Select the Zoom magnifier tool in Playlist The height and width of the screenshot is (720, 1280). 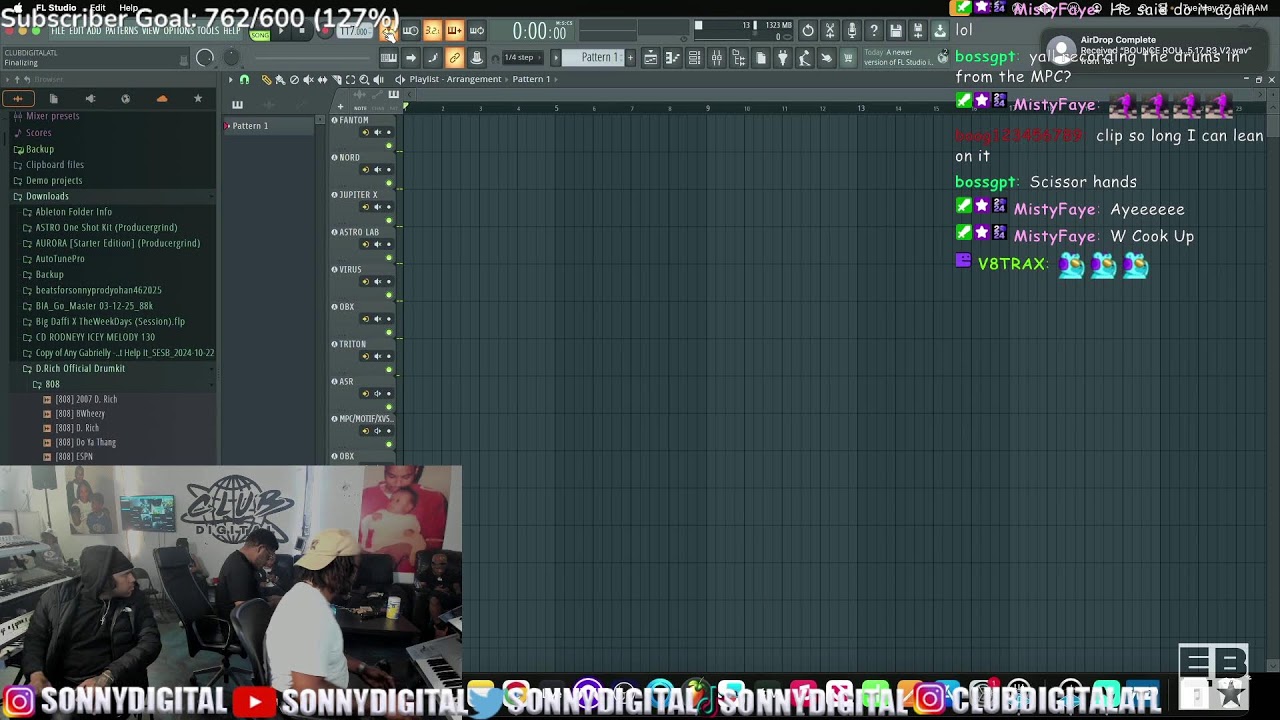[364, 79]
